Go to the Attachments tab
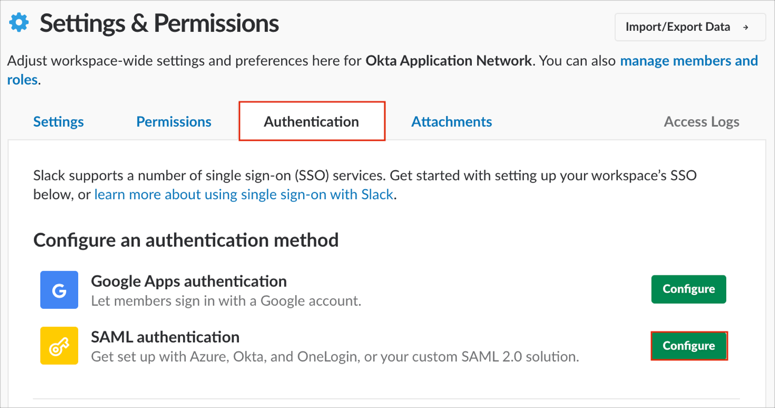 click(x=451, y=122)
